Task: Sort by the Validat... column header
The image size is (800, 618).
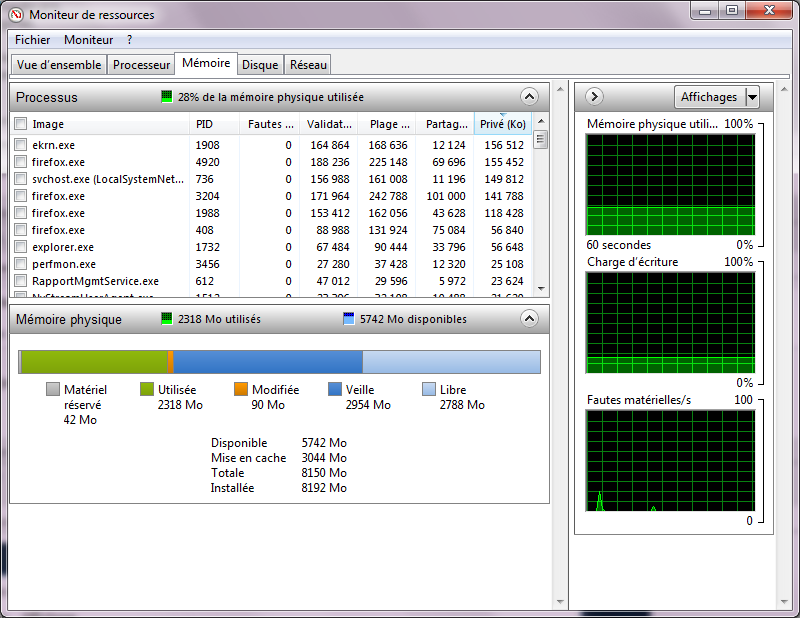Action: (x=329, y=124)
